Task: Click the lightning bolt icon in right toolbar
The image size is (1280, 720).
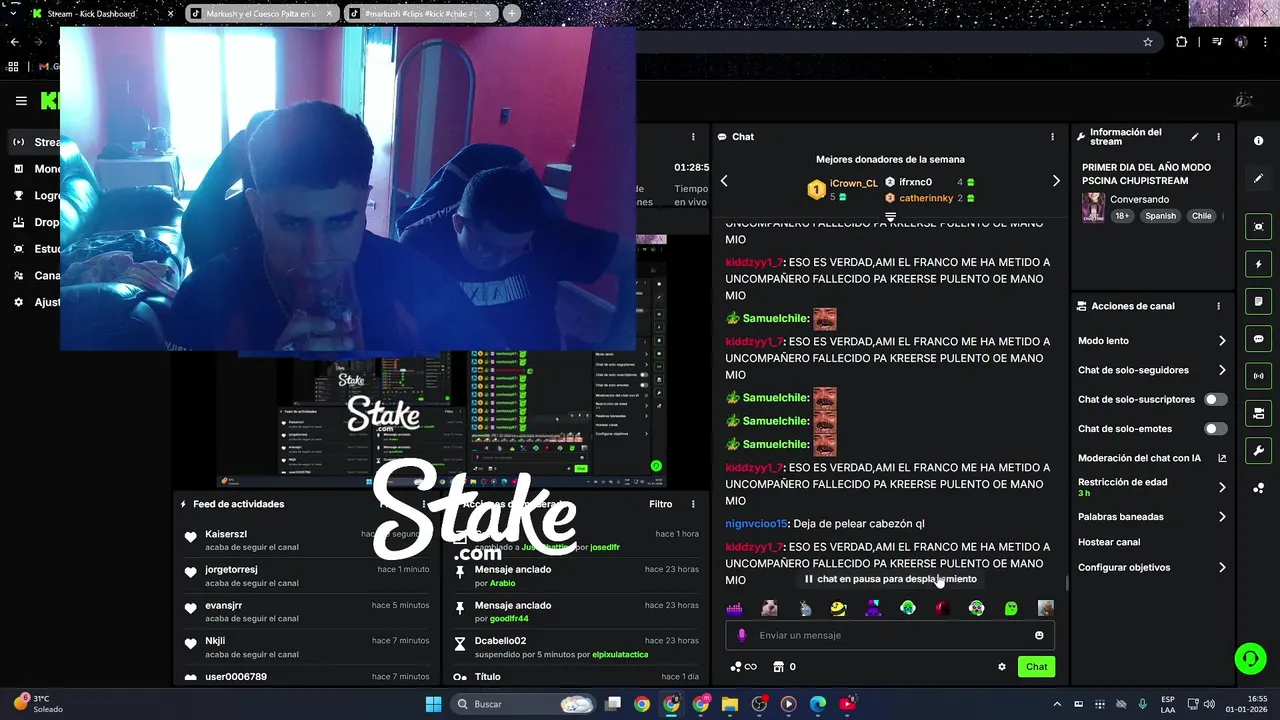Action: pos(1258,264)
